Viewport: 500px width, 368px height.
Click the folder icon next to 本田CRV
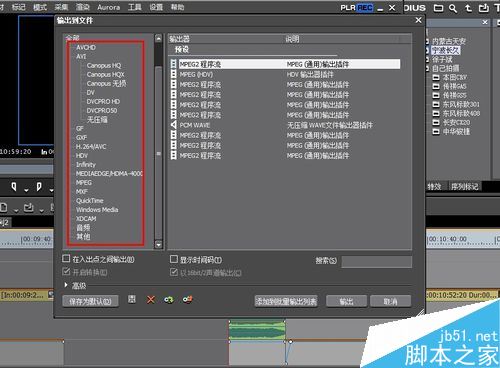(x=436, y=77)
